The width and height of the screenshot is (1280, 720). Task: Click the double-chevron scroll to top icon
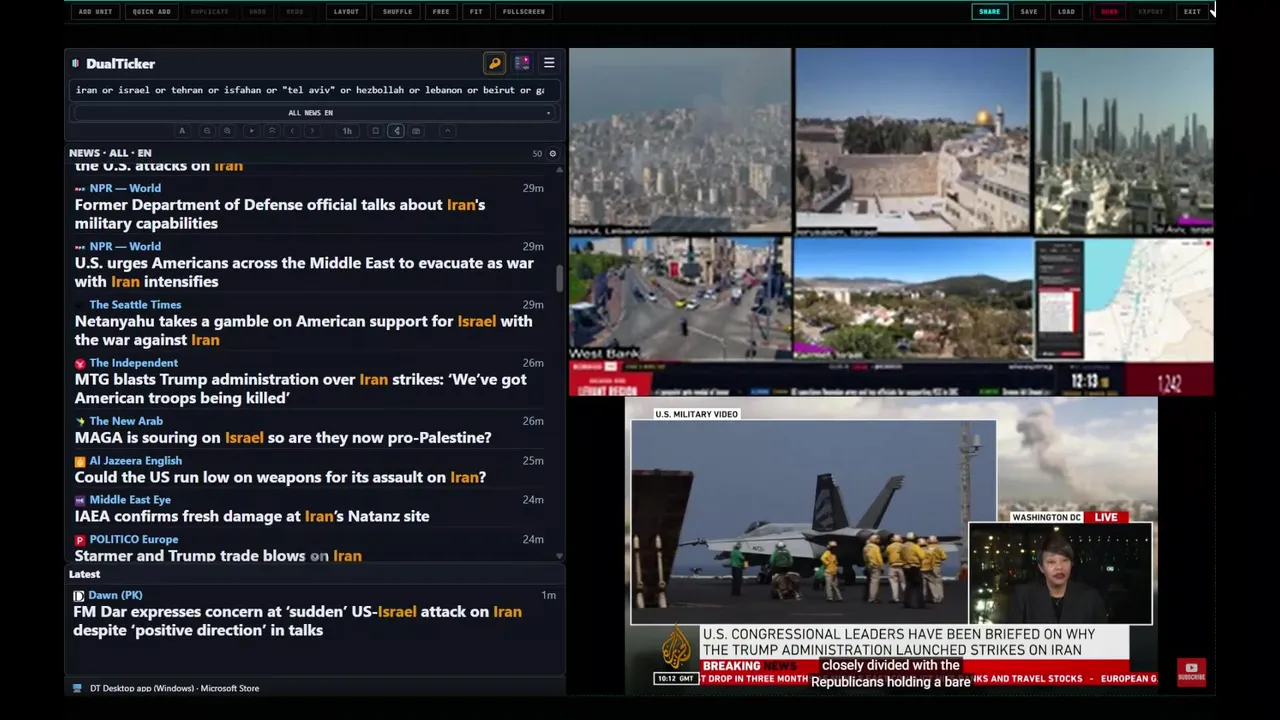tap(271, 131)
